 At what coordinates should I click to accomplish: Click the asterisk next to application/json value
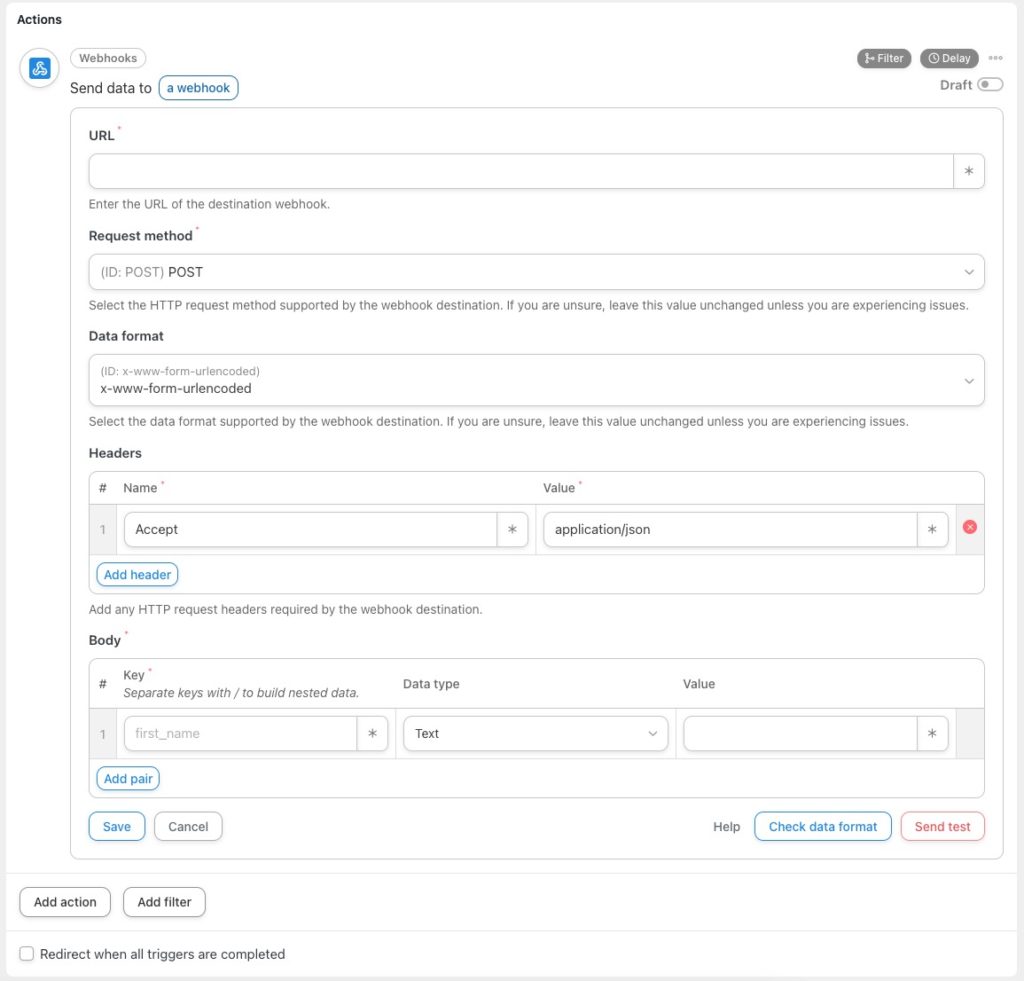click(932, 529)
